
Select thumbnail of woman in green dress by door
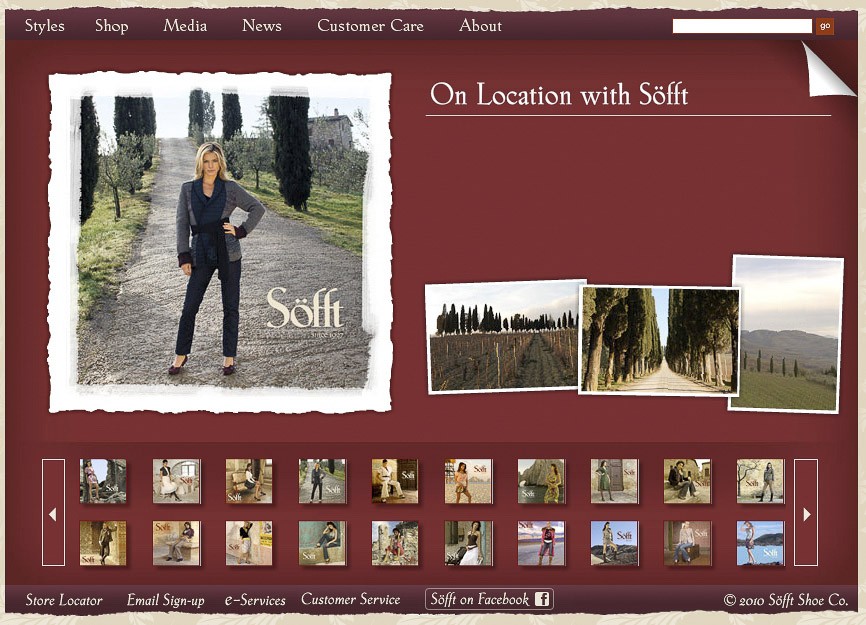coord(614,481)
